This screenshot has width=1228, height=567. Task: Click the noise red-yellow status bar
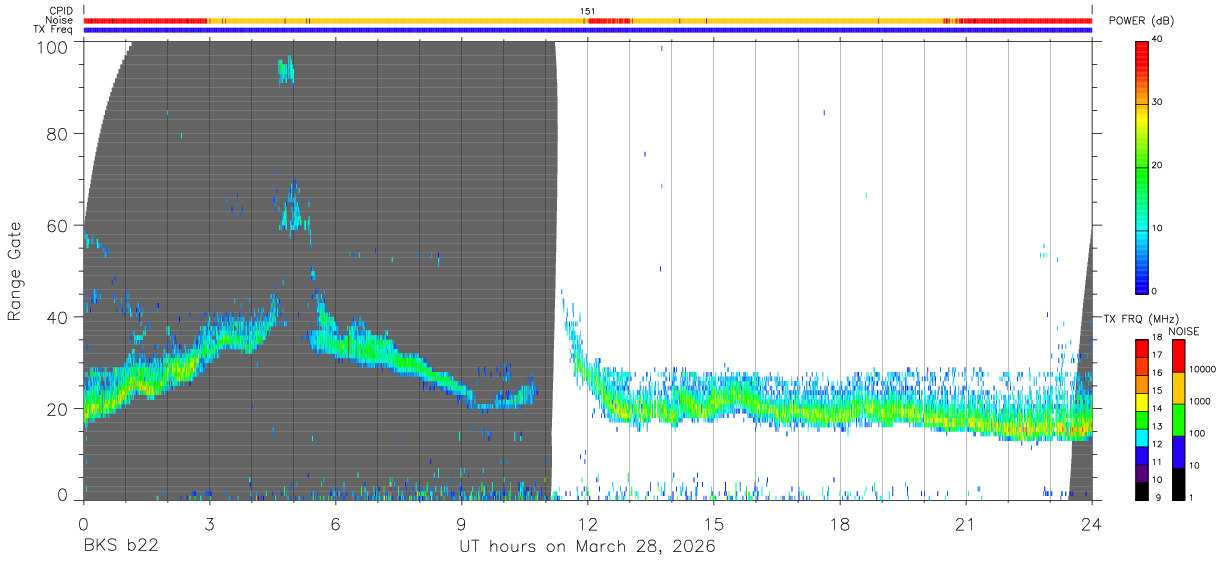coord(588,20)
